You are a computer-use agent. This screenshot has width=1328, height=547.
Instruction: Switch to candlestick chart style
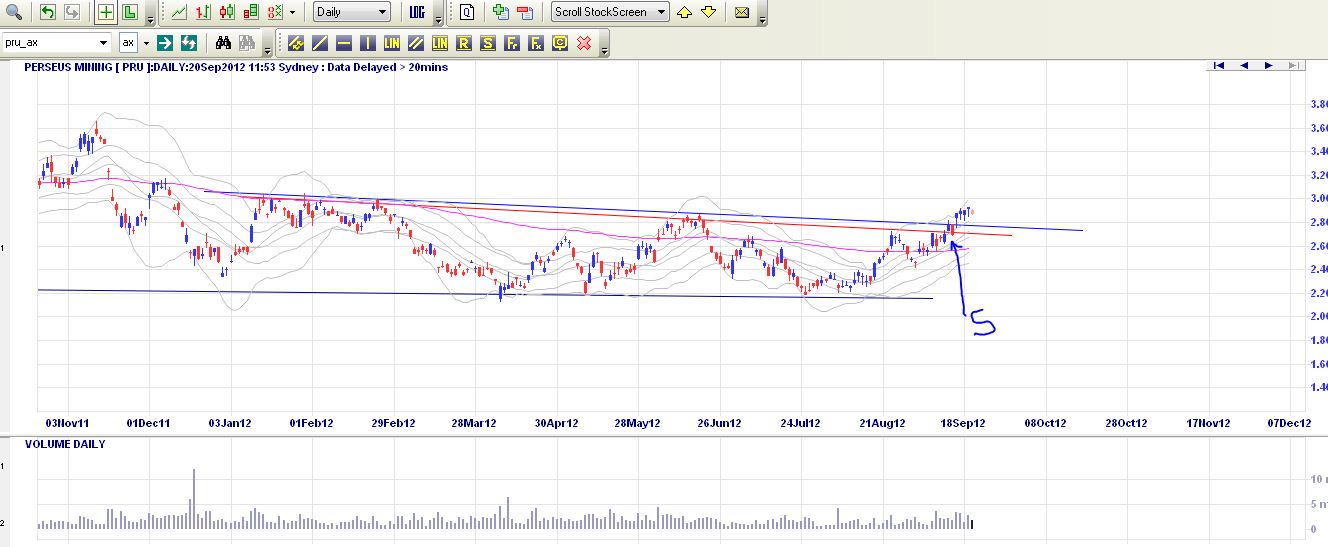click(227, 12)
